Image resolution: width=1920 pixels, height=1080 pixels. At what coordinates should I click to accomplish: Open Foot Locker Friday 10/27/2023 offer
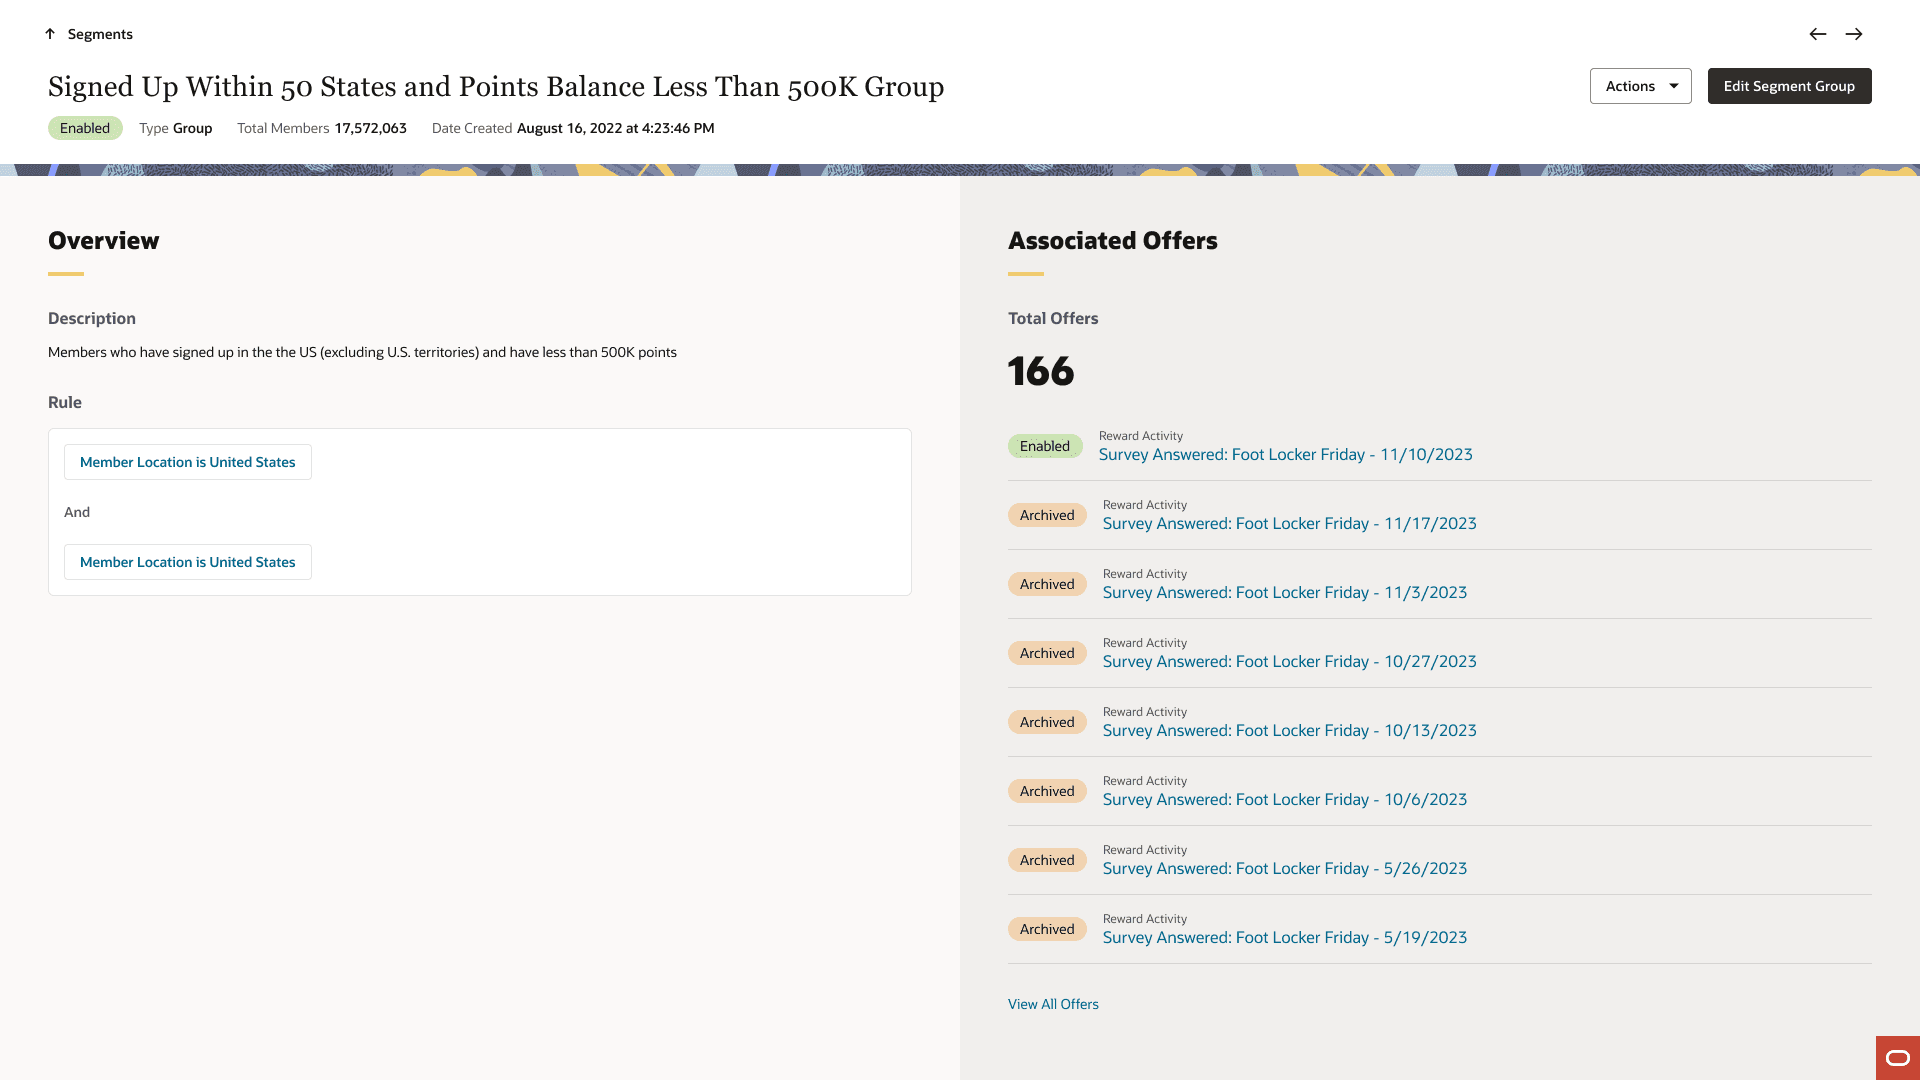coord(1289,662)
